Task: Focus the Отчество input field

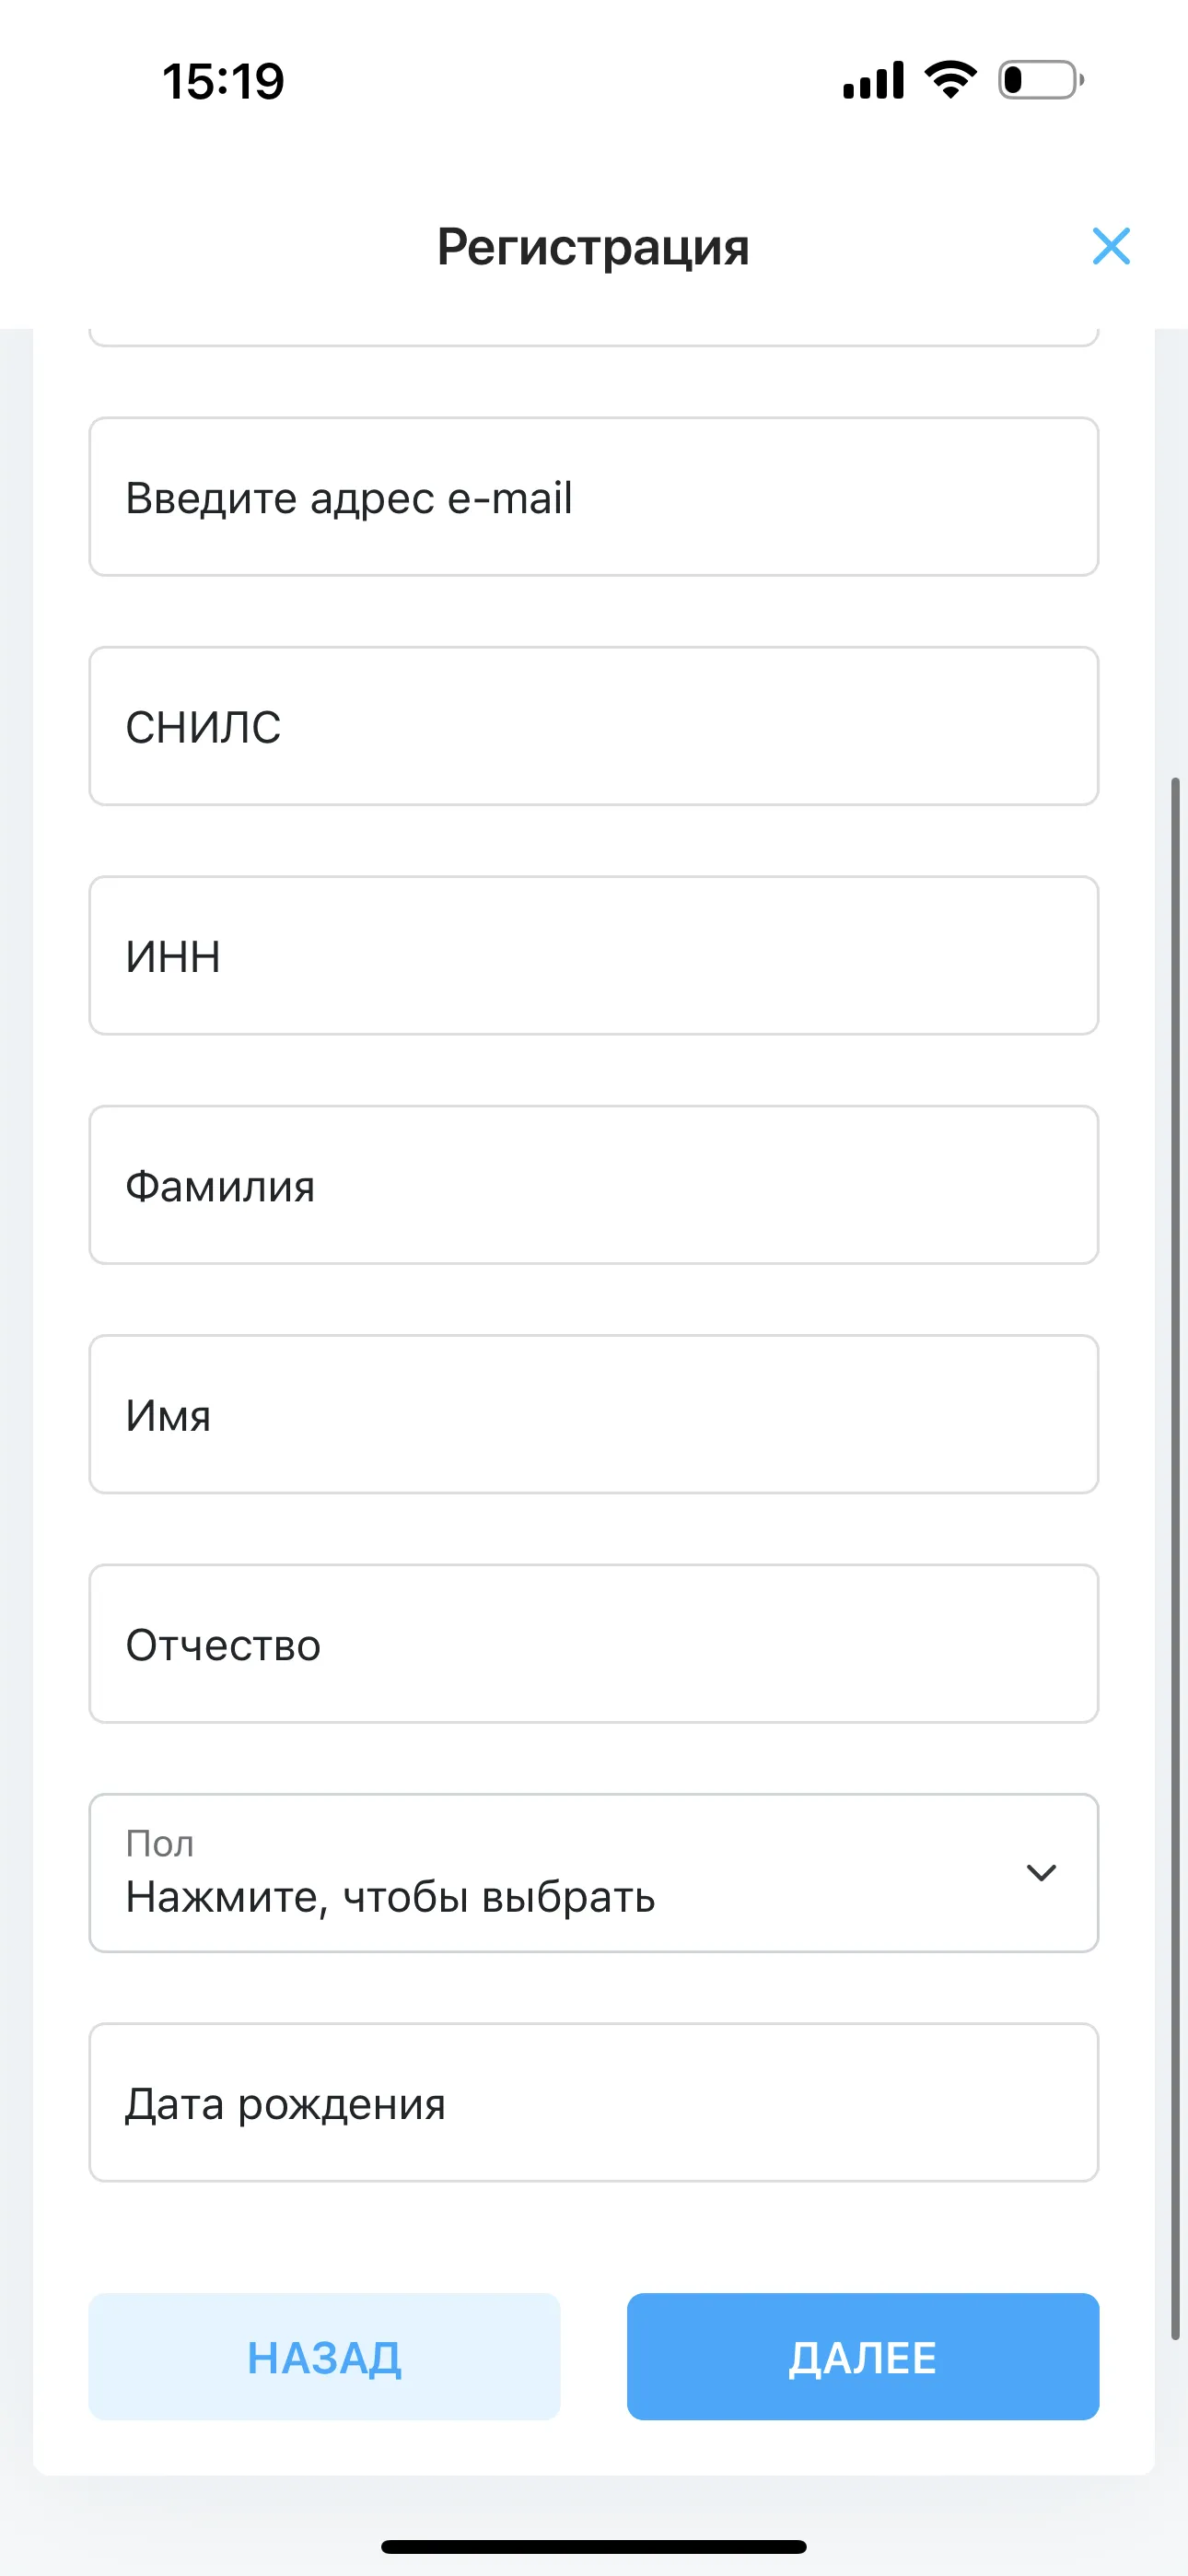Action: tap(594, 1643)
